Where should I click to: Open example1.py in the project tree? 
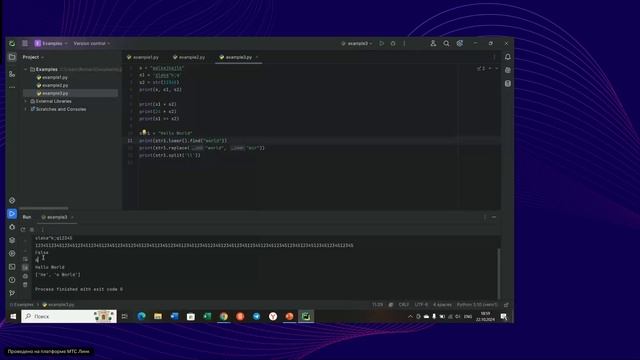click(55, 78)
